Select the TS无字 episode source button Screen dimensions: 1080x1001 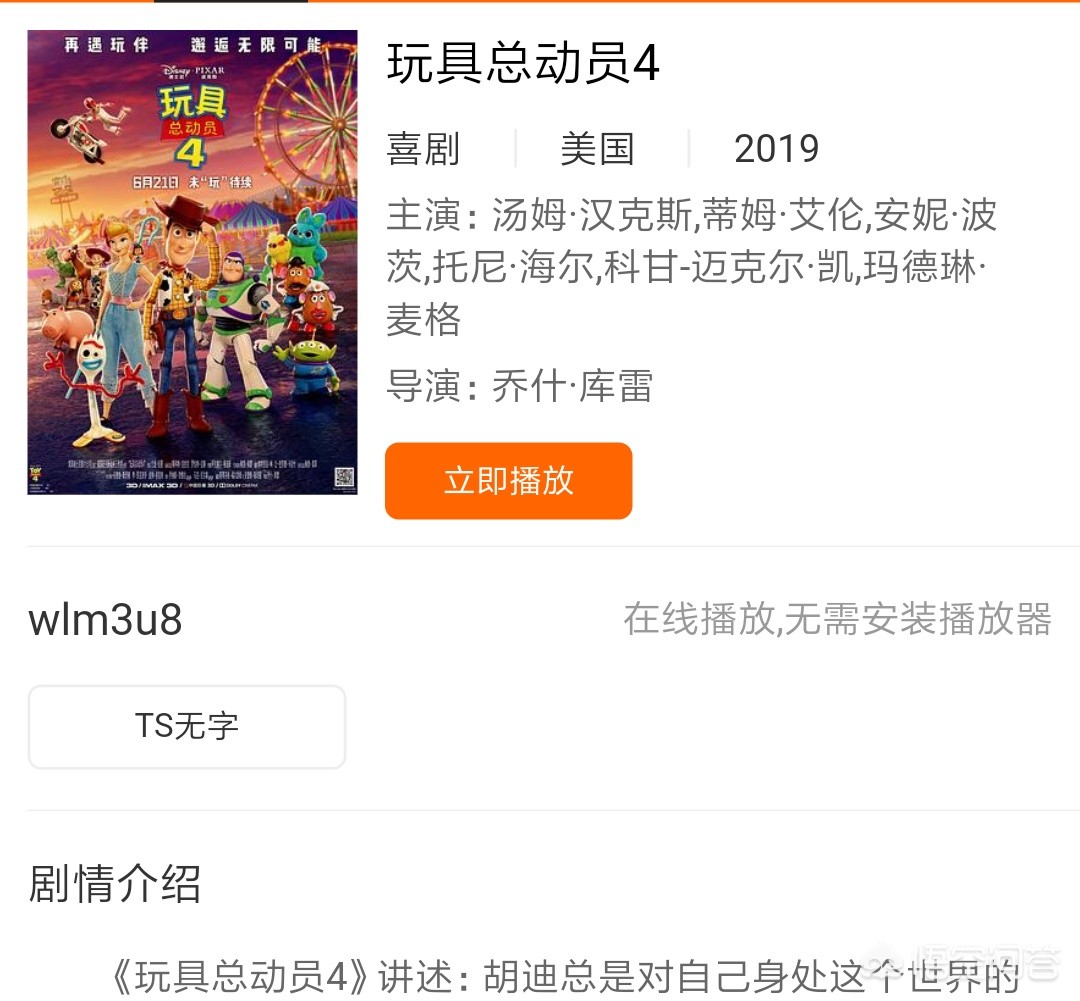(187, 726)
